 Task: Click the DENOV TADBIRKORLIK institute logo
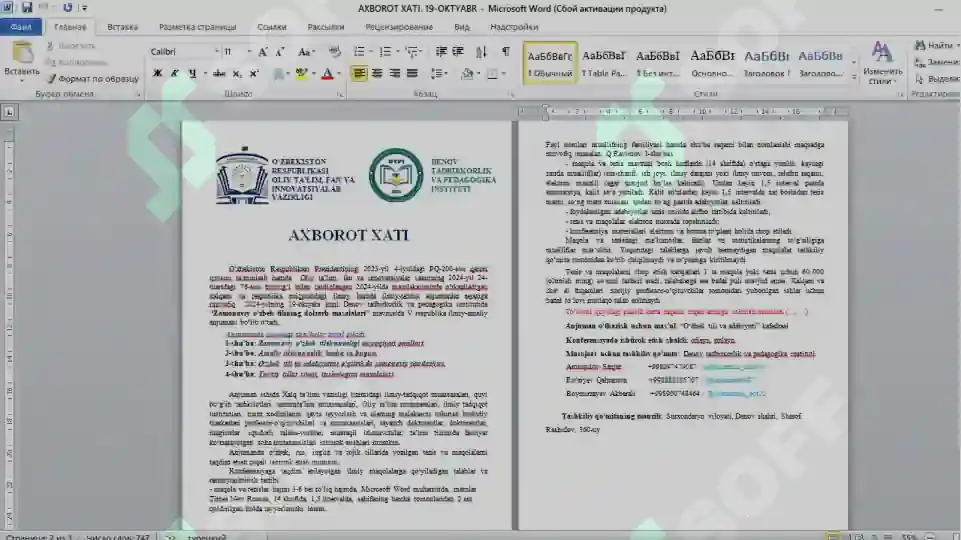[x=396, y=175]
